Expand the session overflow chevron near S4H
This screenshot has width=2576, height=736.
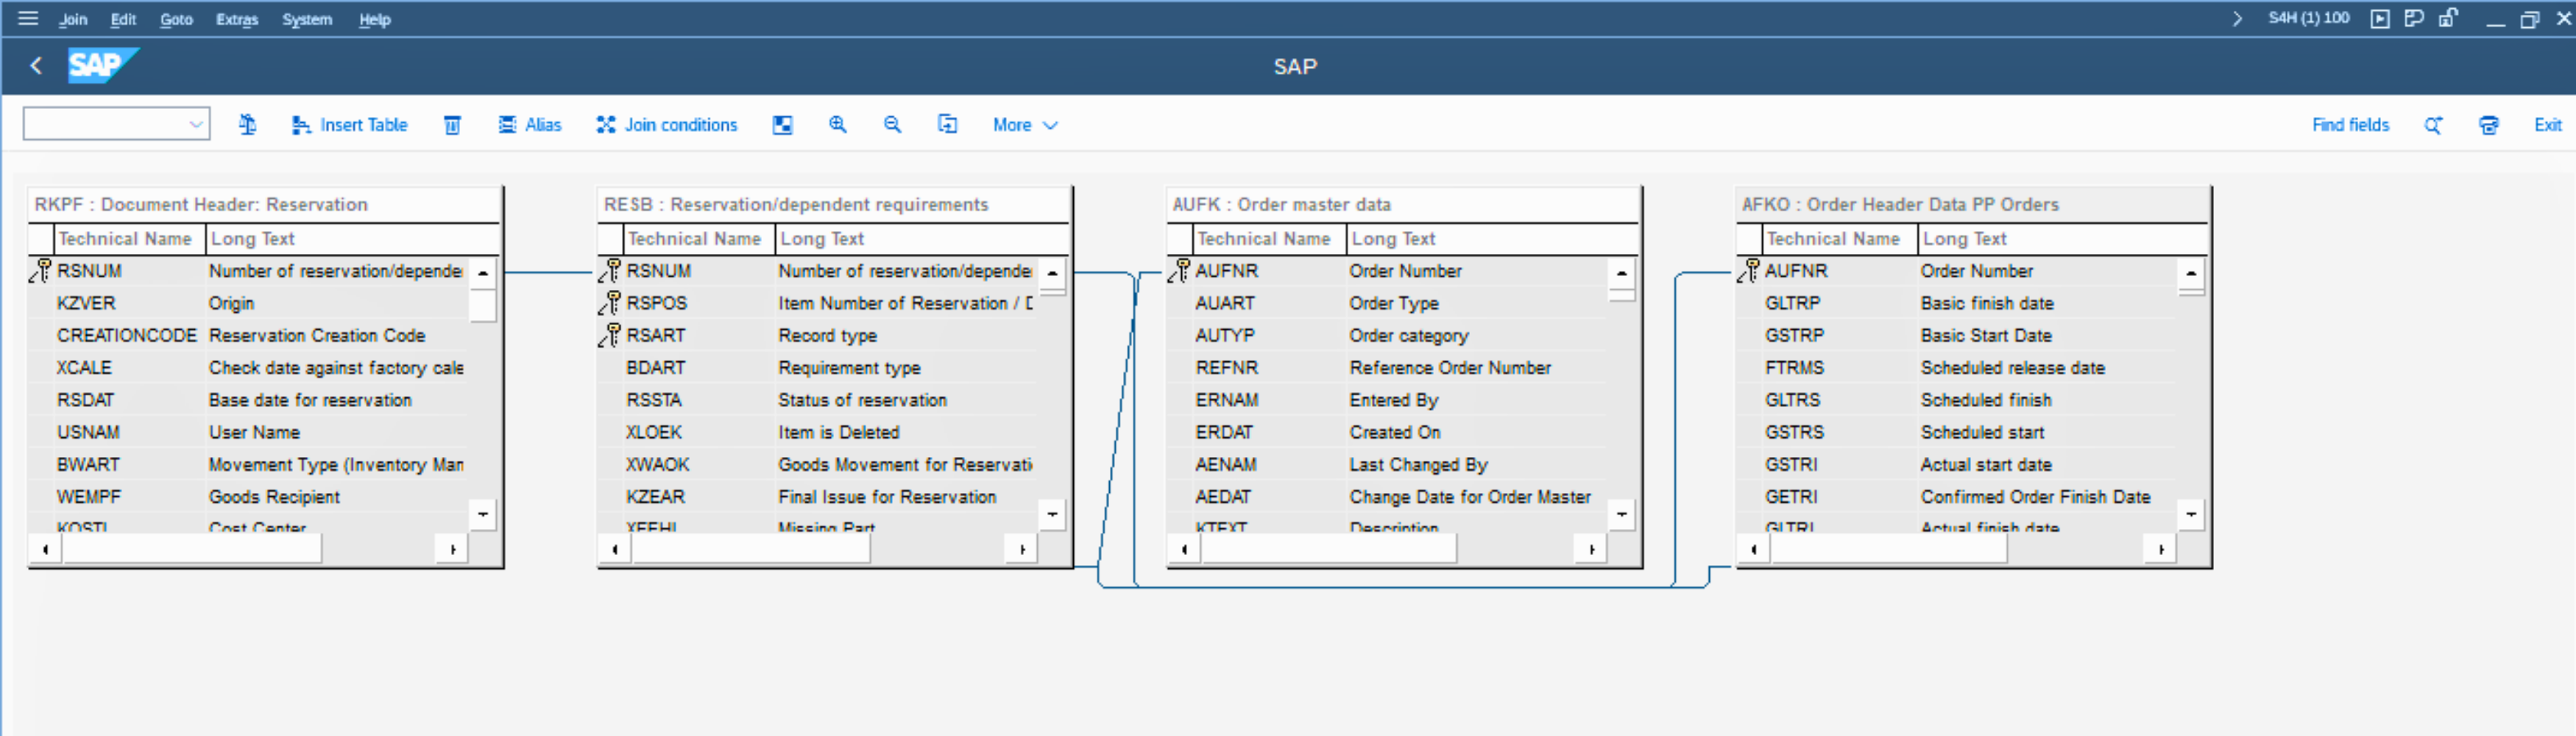point(2237,18)
